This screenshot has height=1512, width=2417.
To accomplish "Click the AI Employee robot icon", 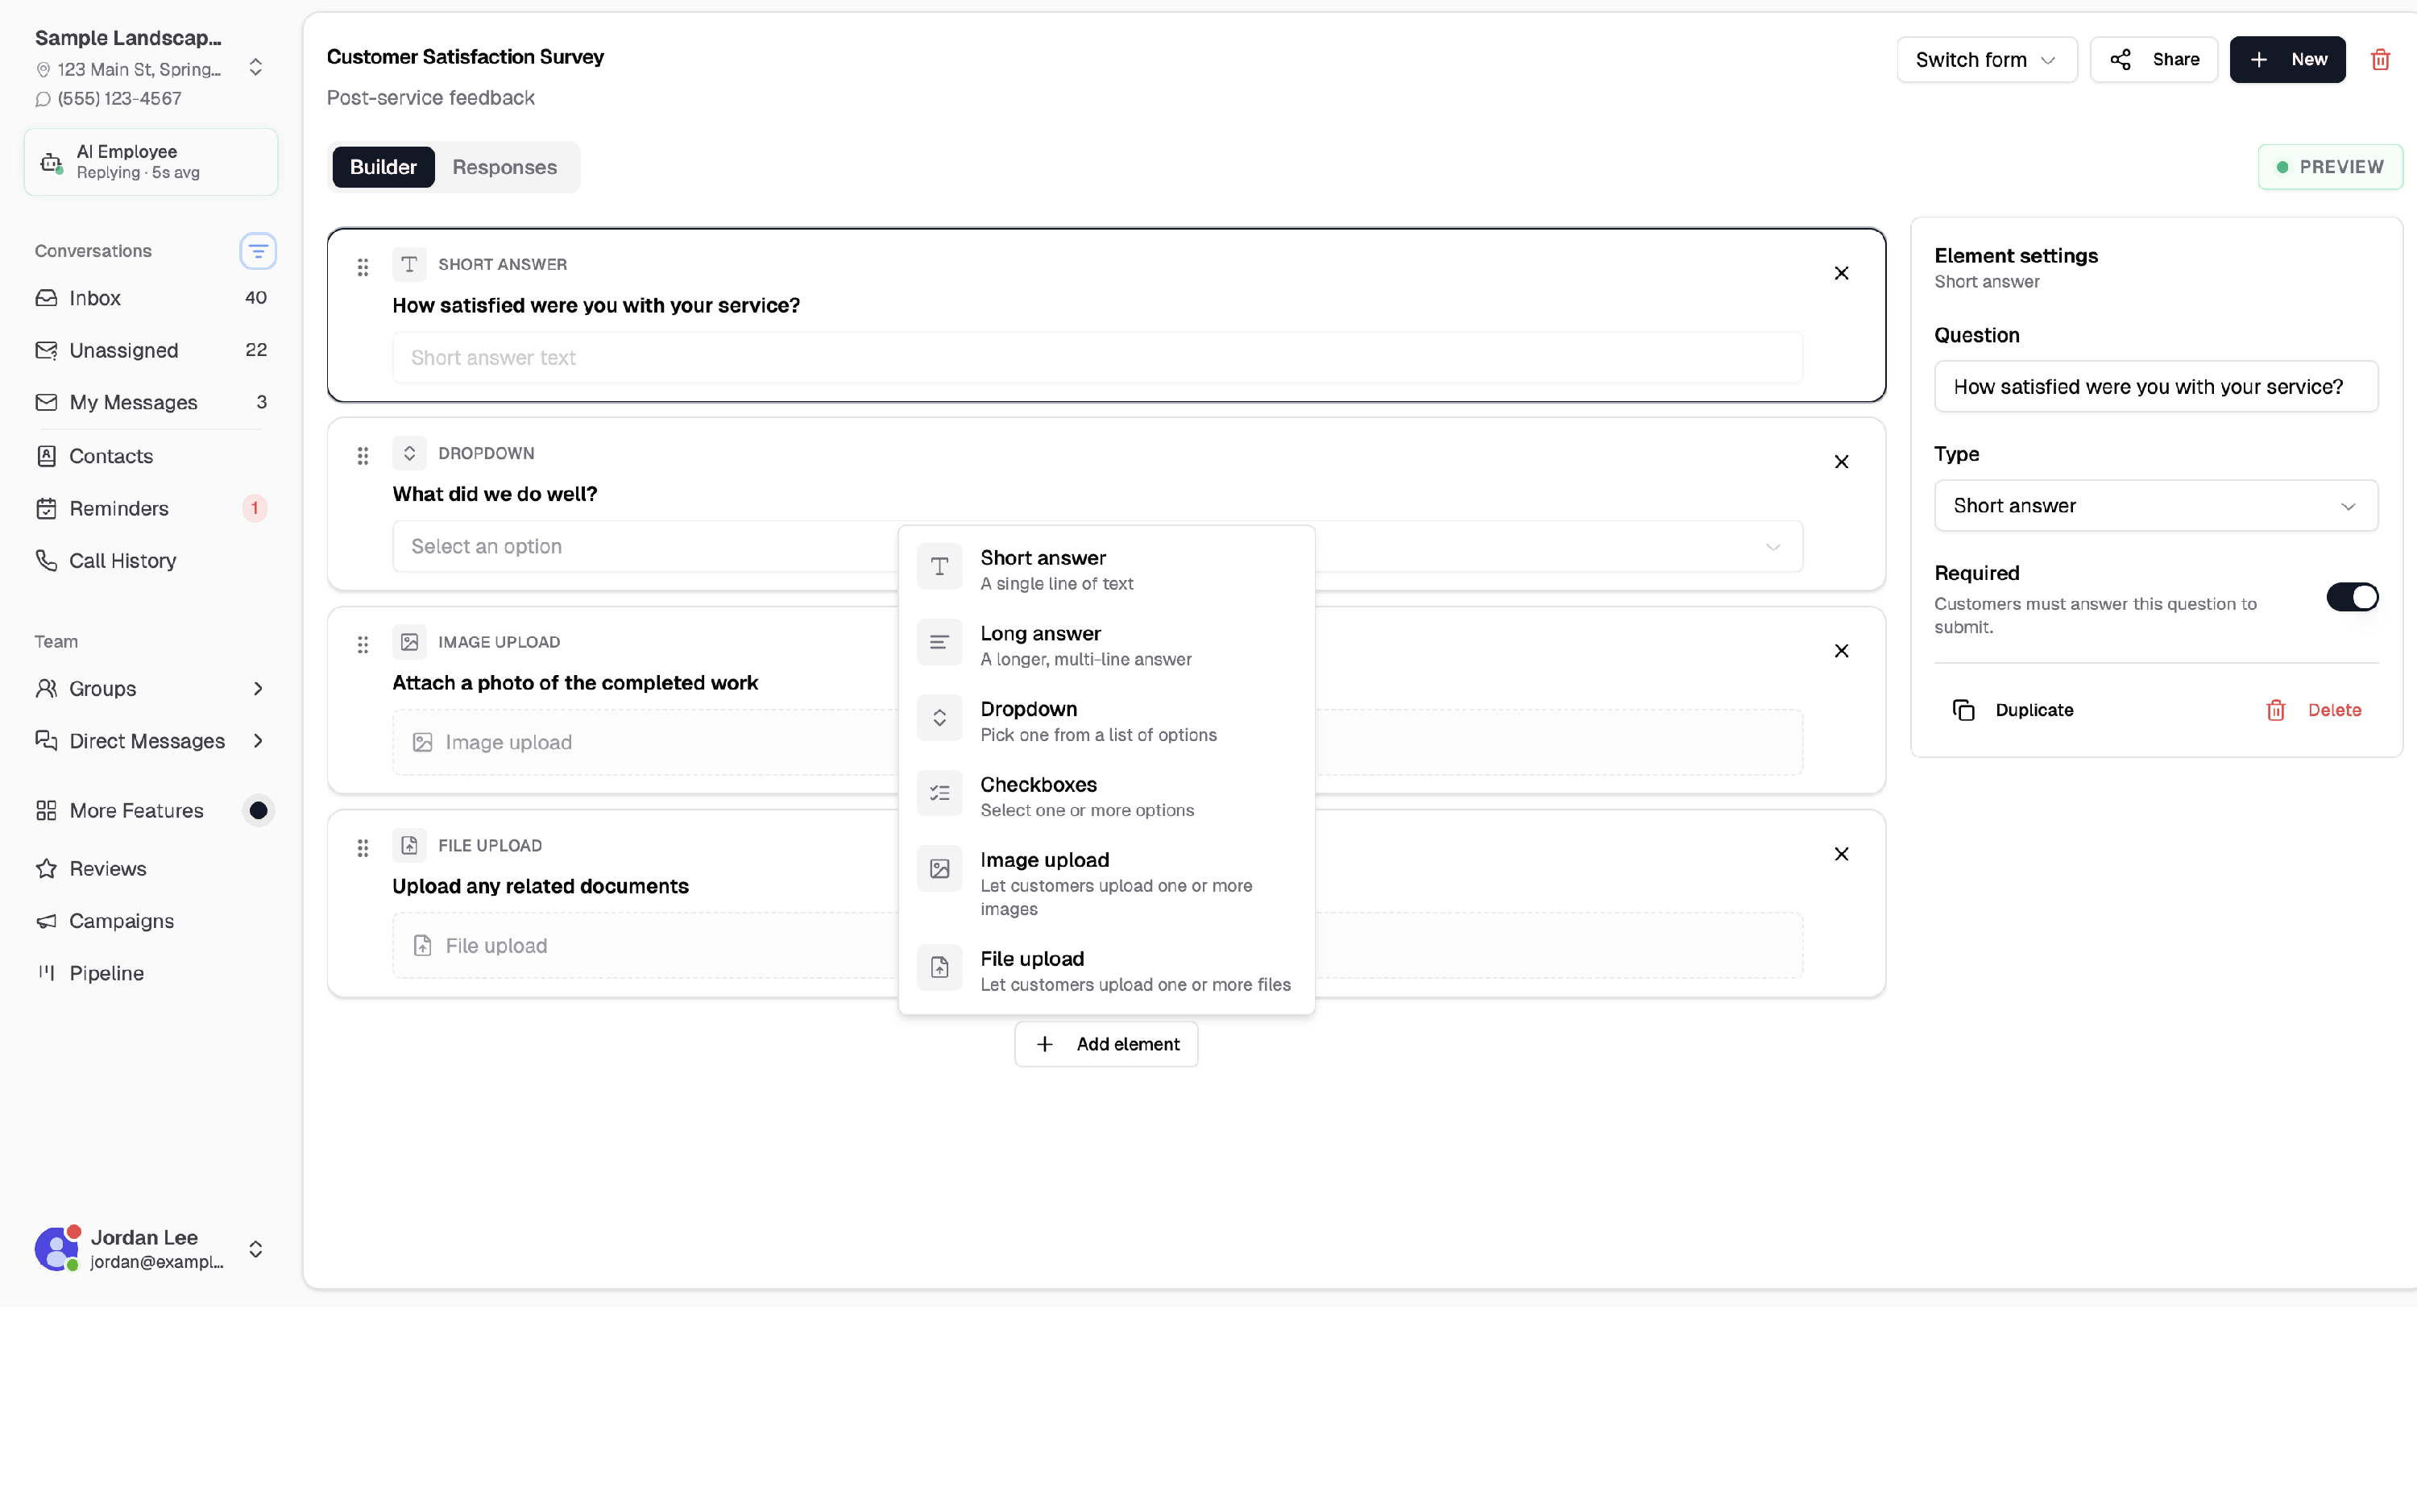I will point(51,162).
